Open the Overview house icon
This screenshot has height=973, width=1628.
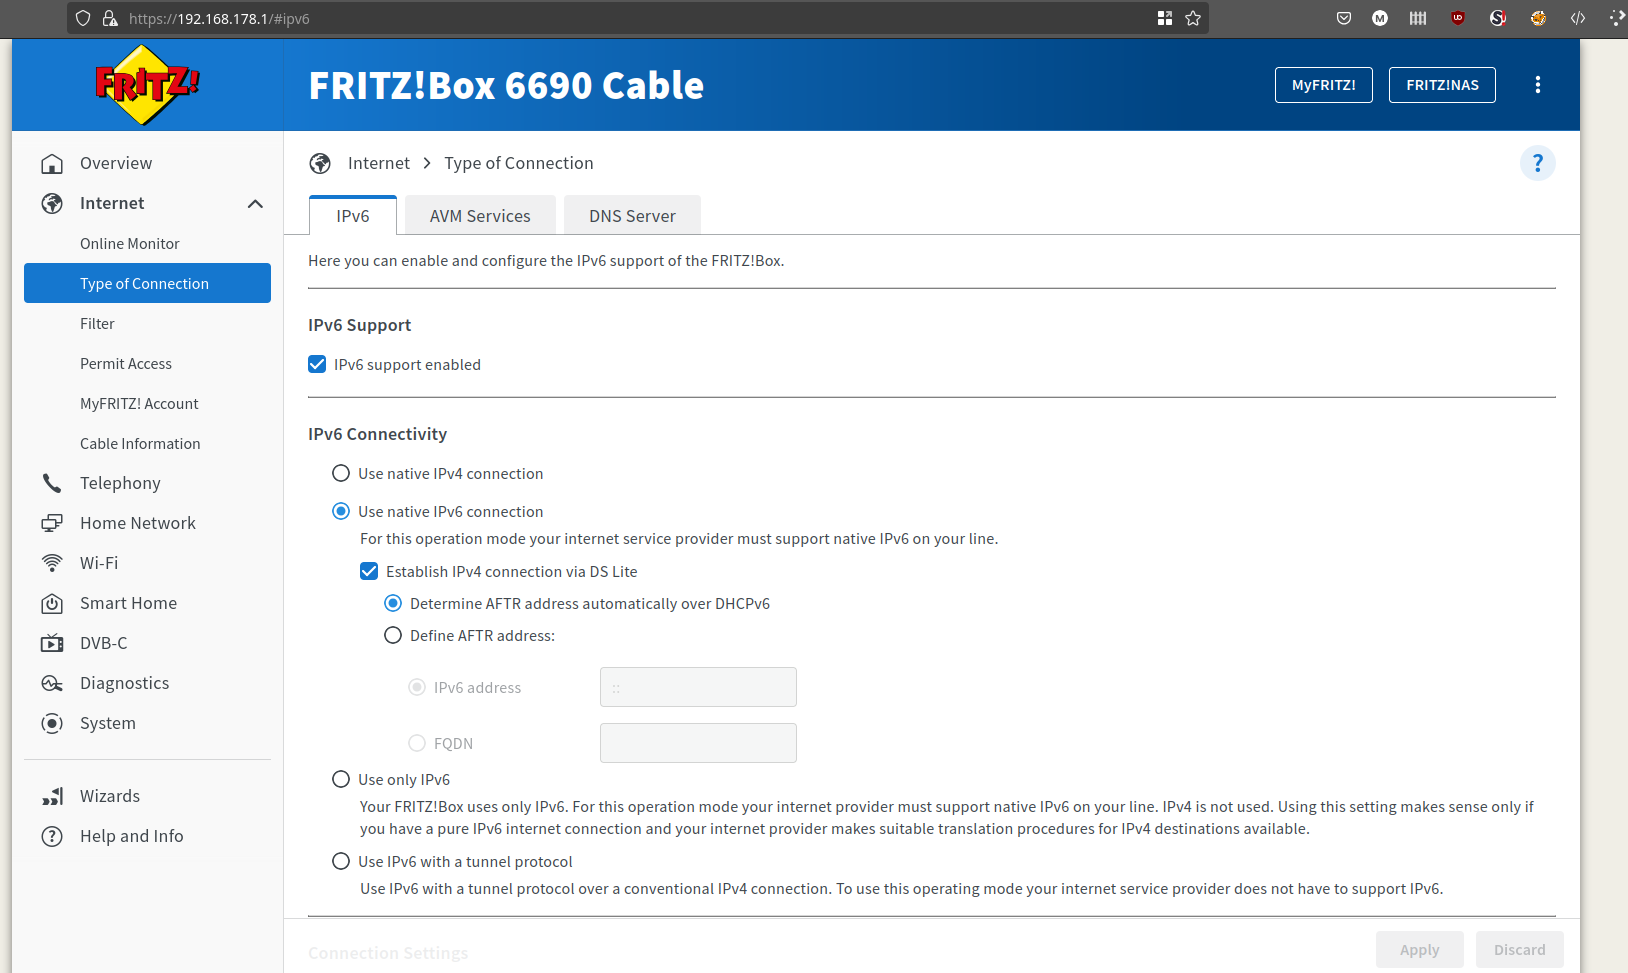point(52,163)
